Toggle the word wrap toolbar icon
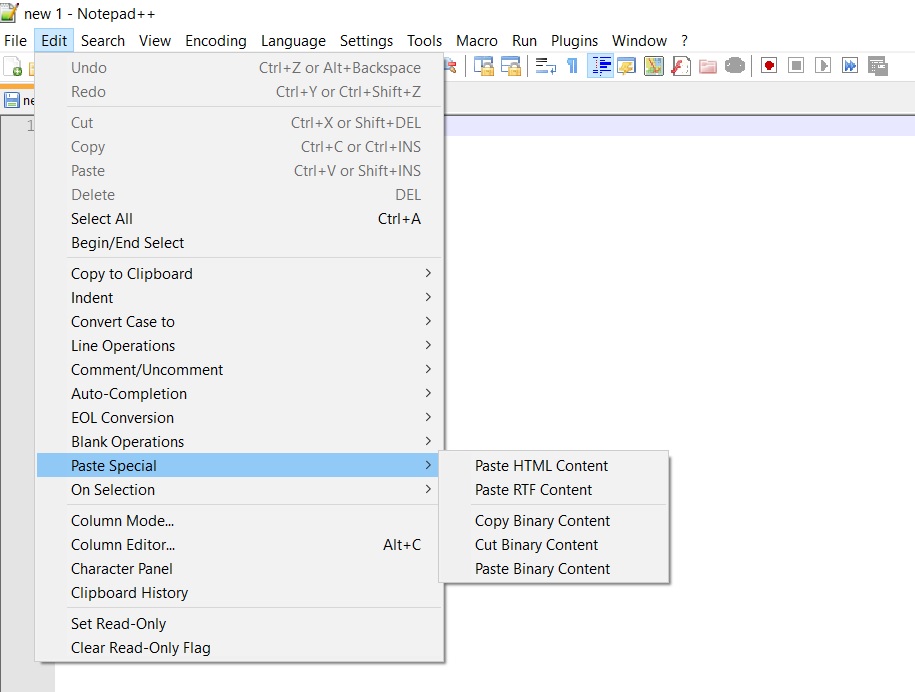 [x=546, y=66]
